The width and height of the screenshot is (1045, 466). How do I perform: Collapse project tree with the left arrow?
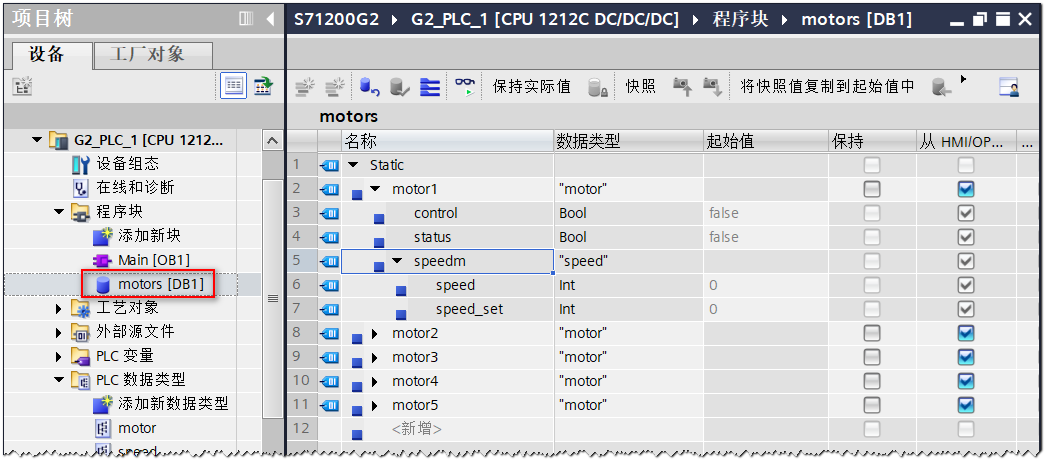[x=270, y=19]
